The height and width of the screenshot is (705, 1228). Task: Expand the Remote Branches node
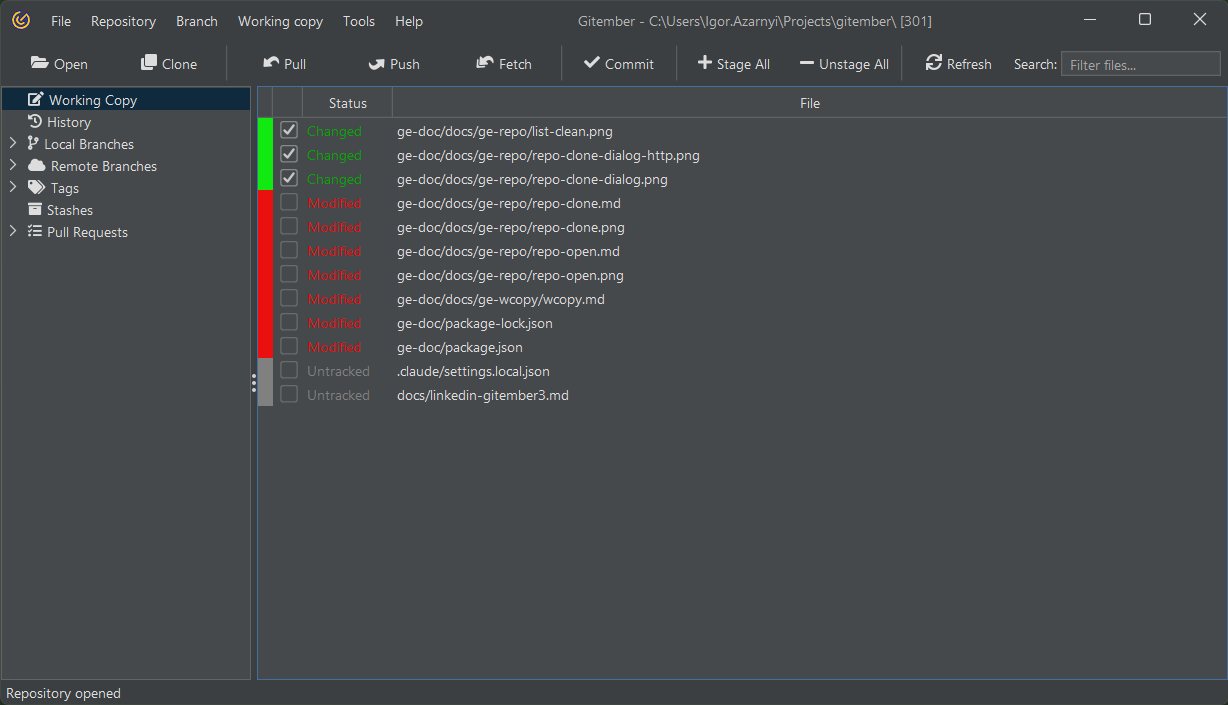click(13, 166)
